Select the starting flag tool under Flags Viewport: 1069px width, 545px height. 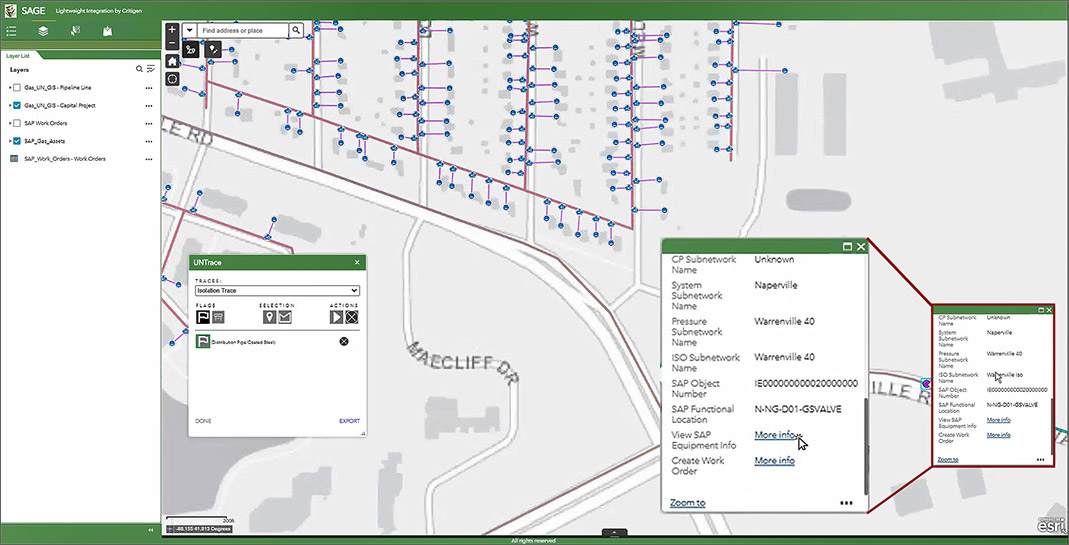(x=203, y=317)
